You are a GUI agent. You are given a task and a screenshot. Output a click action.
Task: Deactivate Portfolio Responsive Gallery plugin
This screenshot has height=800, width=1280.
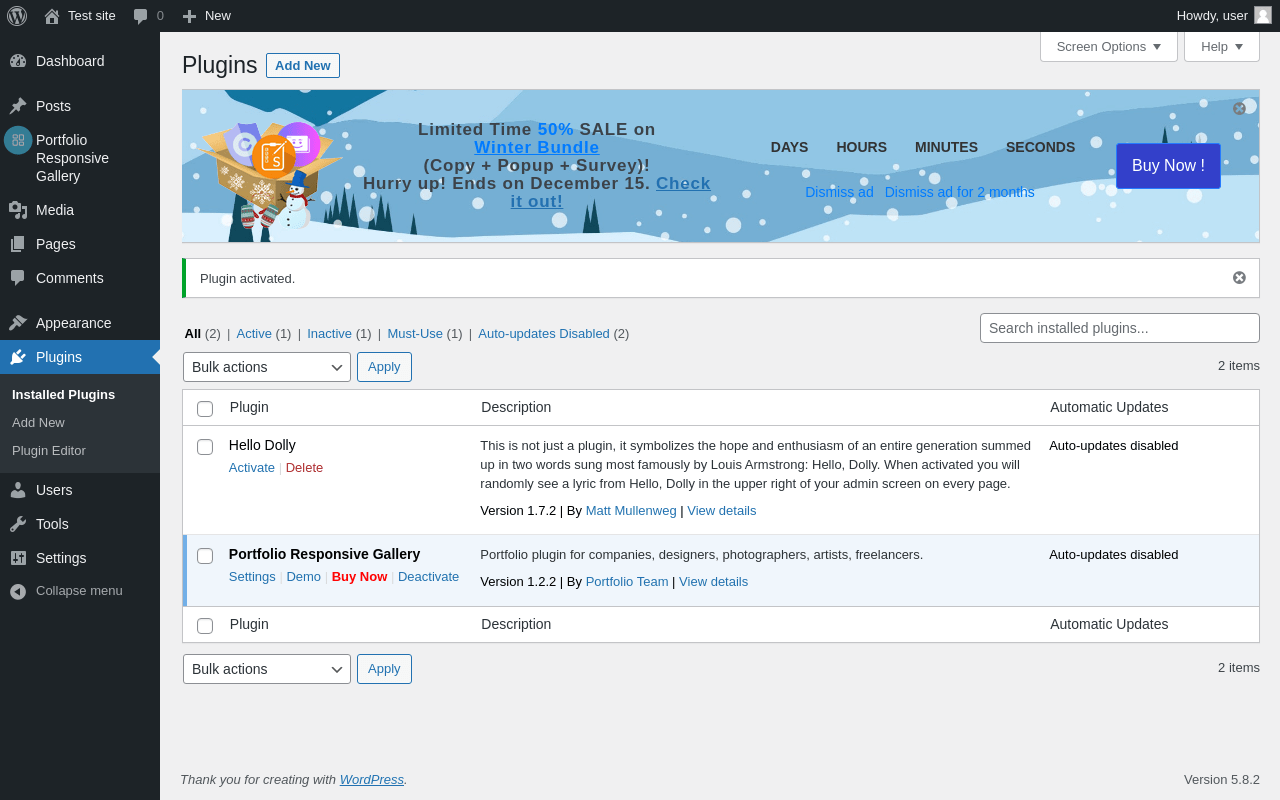coord(428,576)
